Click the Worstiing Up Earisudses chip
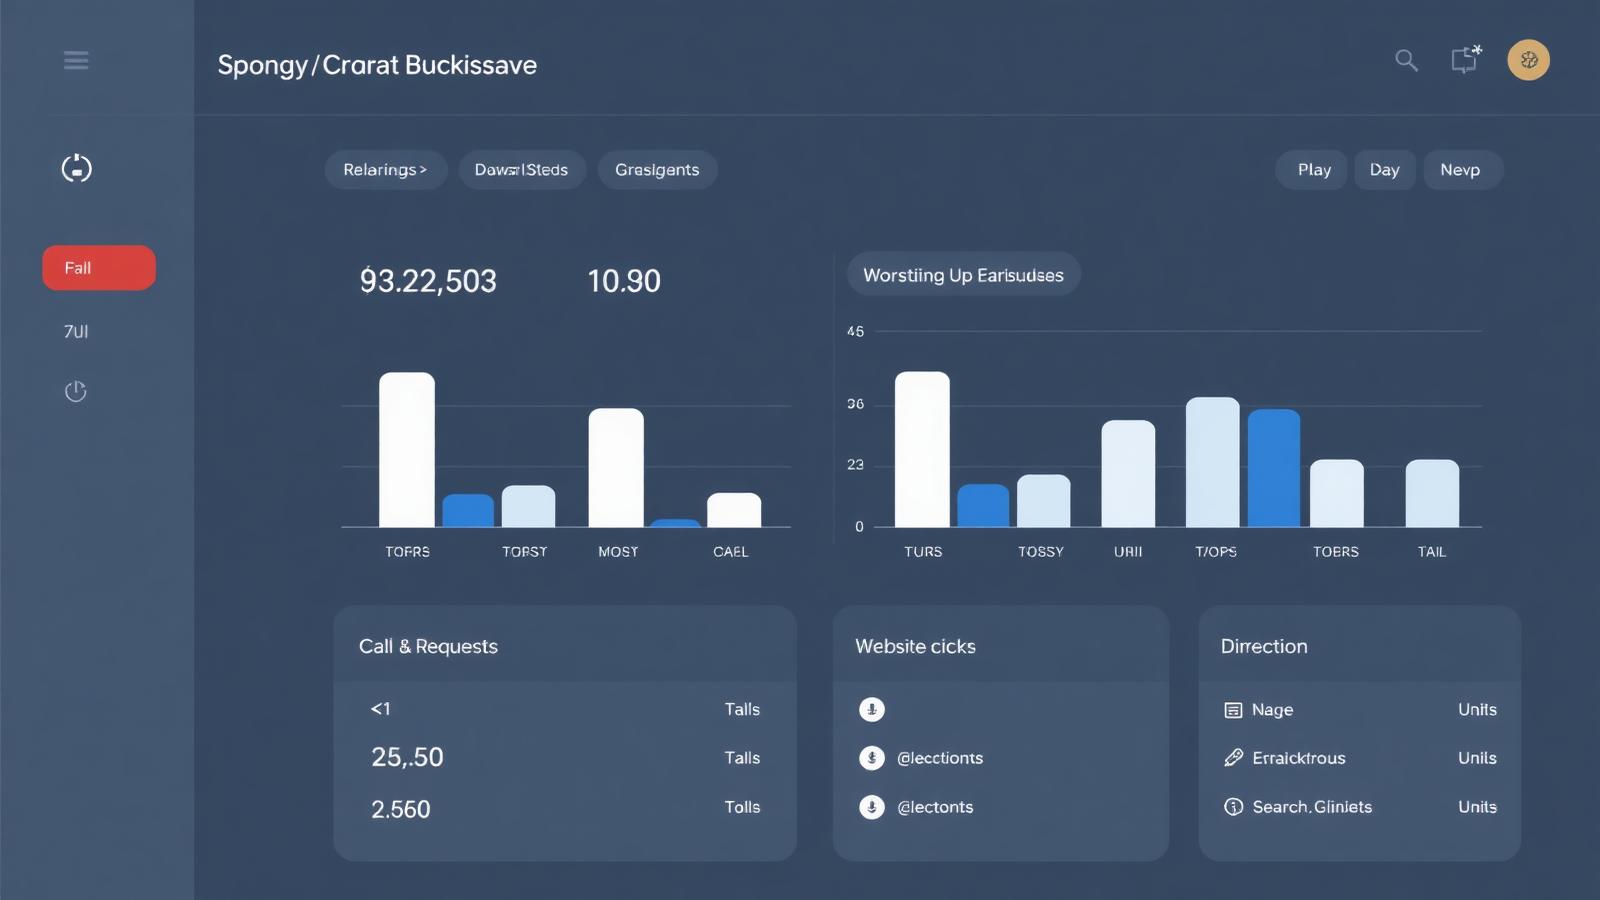 (x=963, y=275)
